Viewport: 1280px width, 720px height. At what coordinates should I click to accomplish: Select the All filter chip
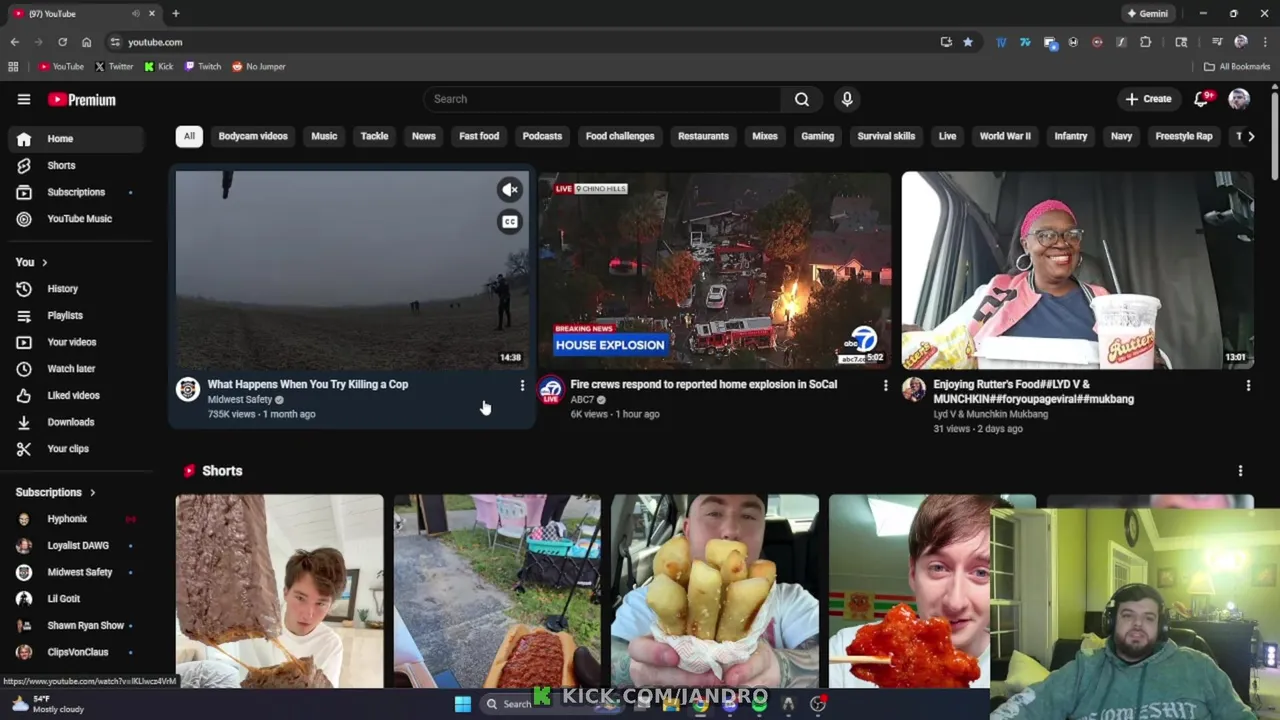[189, 136]
